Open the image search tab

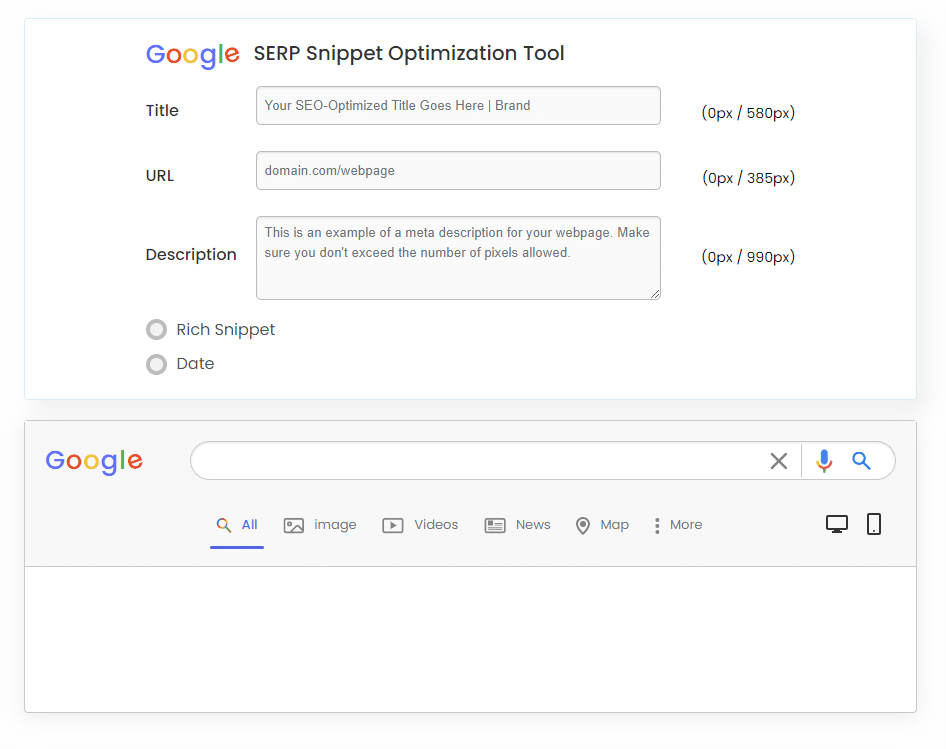320,525
